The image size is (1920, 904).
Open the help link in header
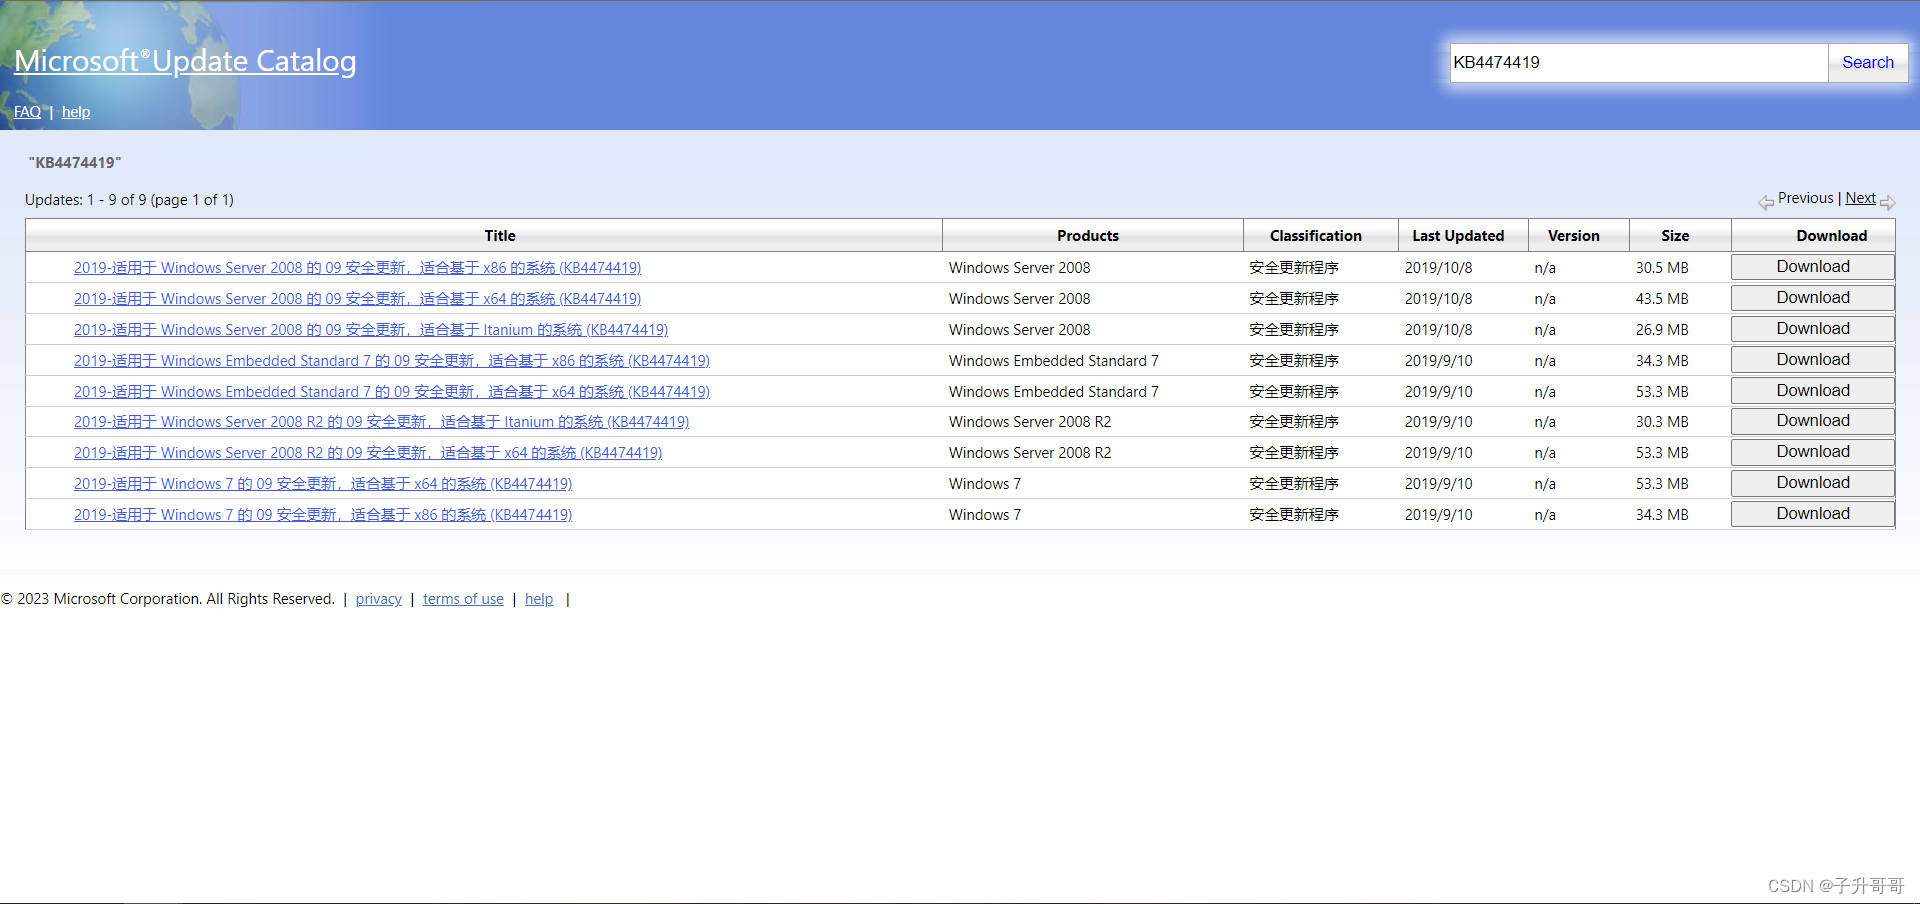pos(76,112)
